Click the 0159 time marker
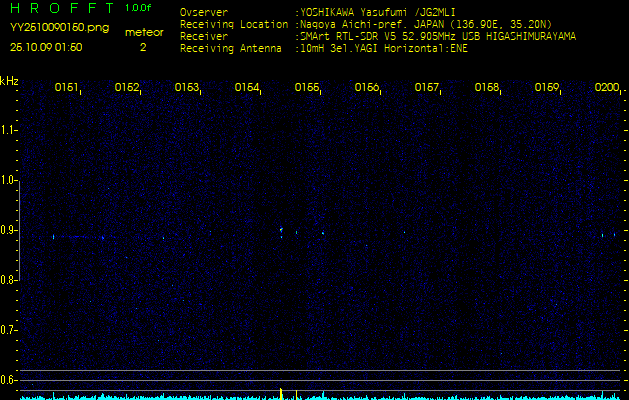This screenshot has height=400, width=629. pyautogui.click(x=547, y=87)
